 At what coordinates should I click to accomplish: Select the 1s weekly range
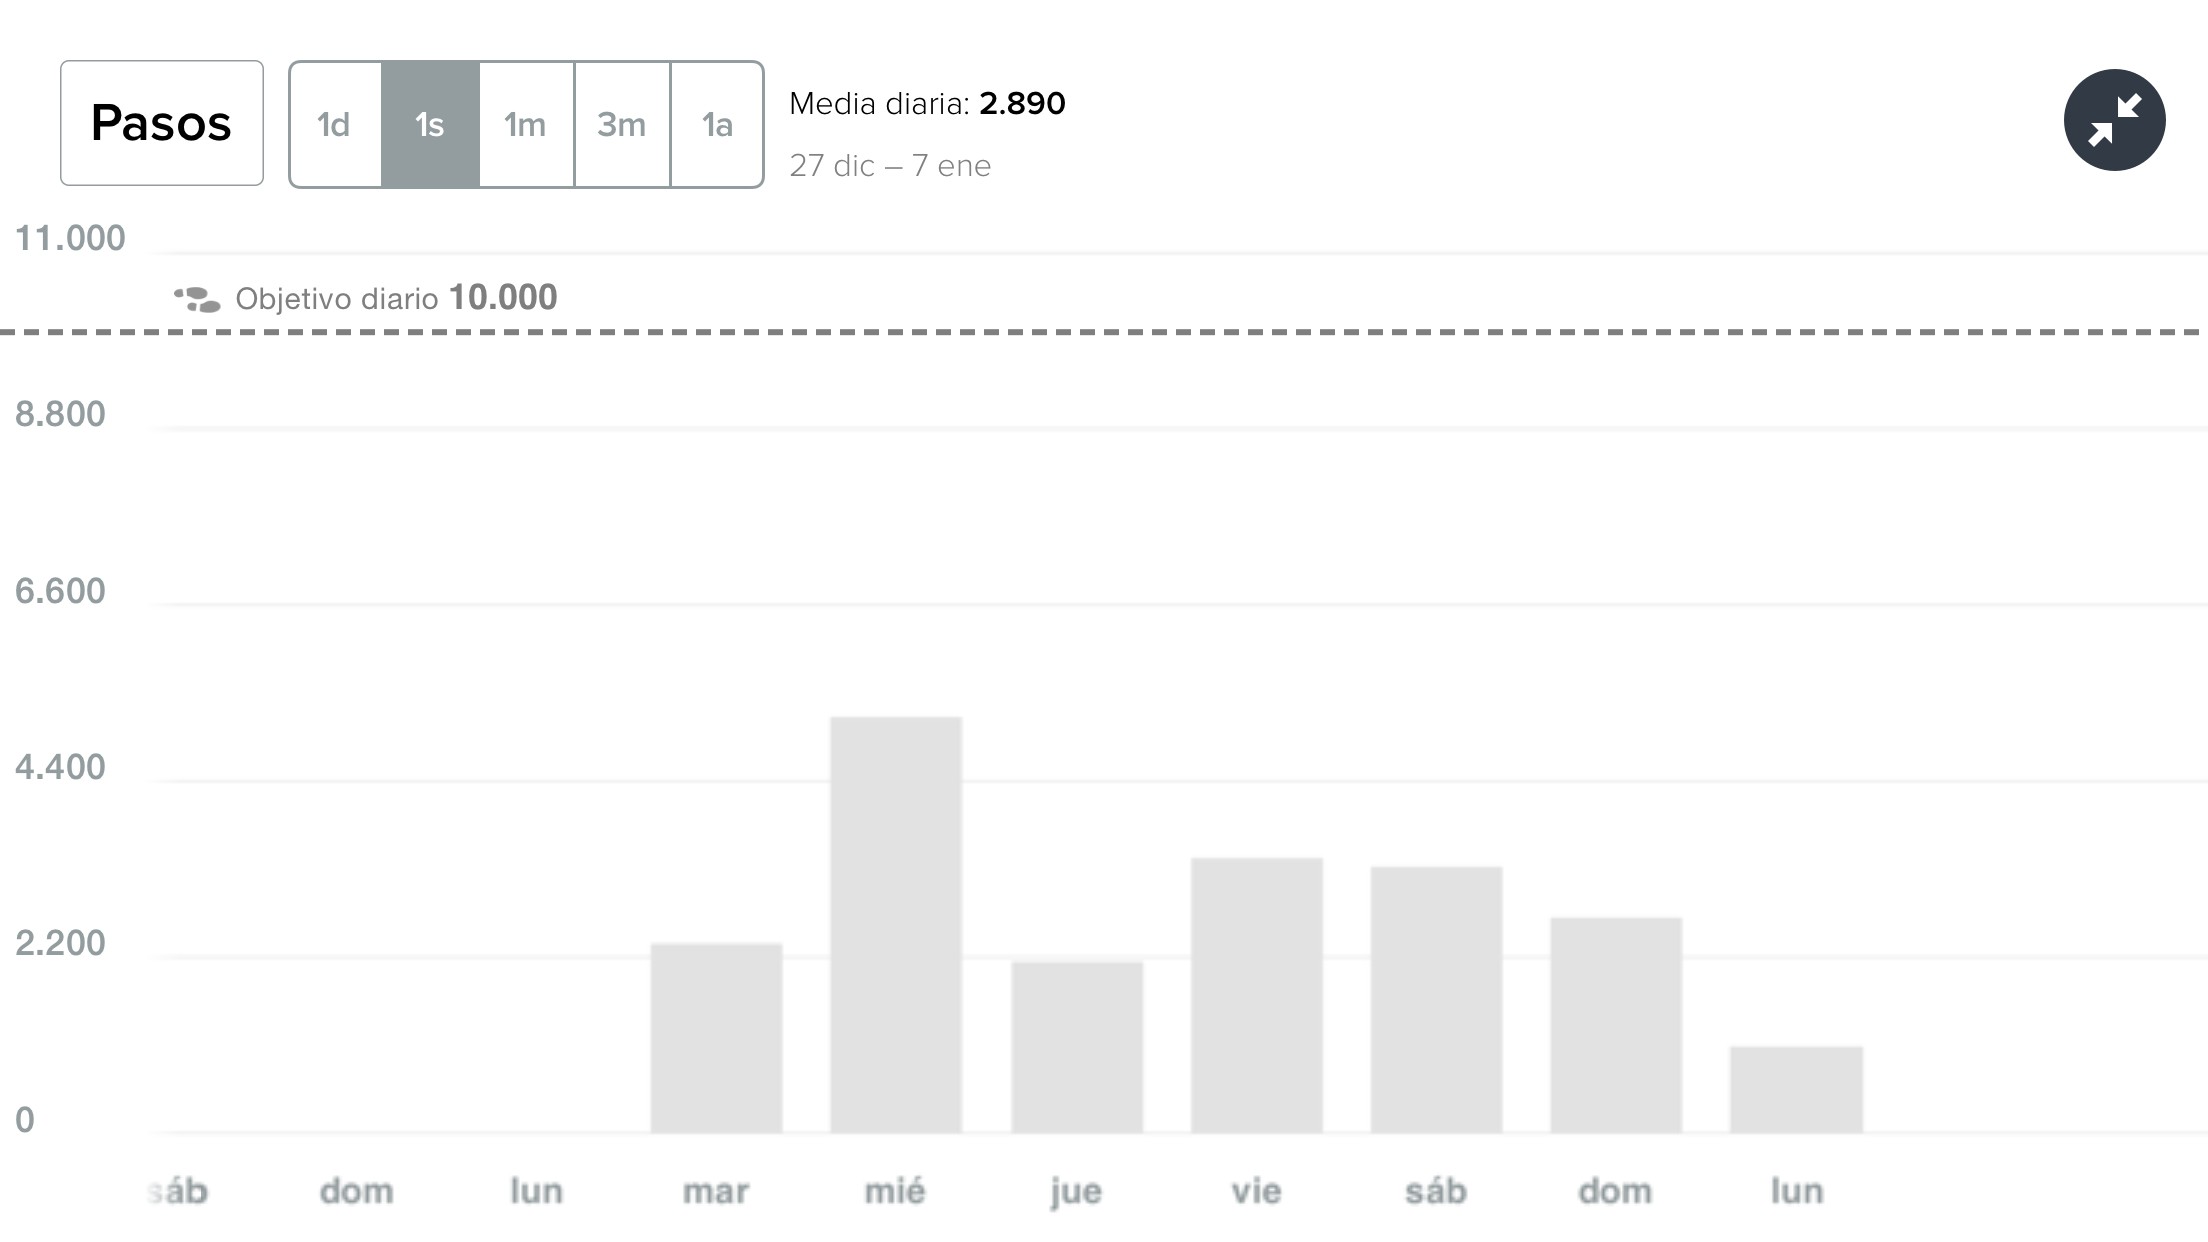[x=430, y=125]
